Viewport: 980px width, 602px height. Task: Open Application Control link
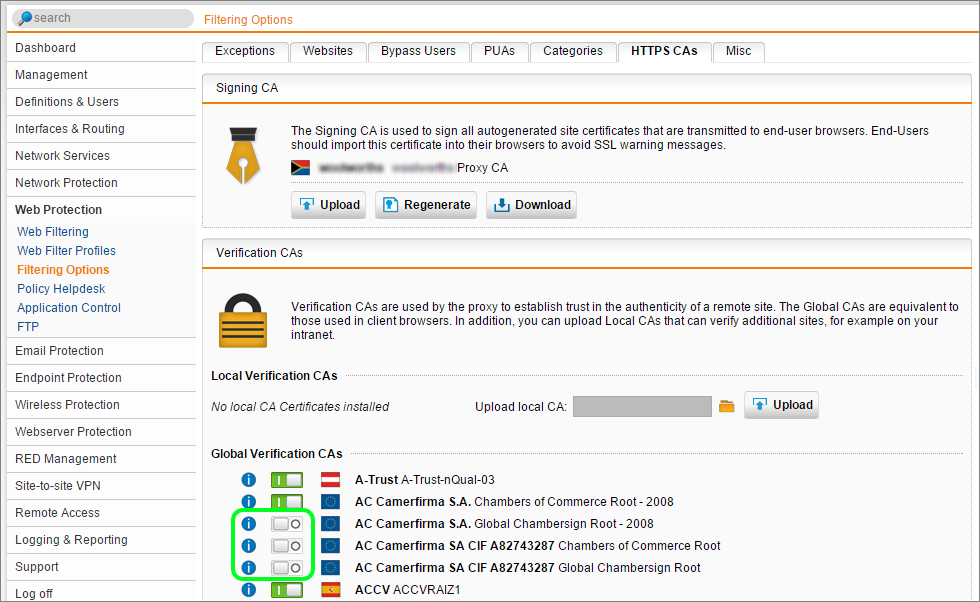tap(69, 308)
